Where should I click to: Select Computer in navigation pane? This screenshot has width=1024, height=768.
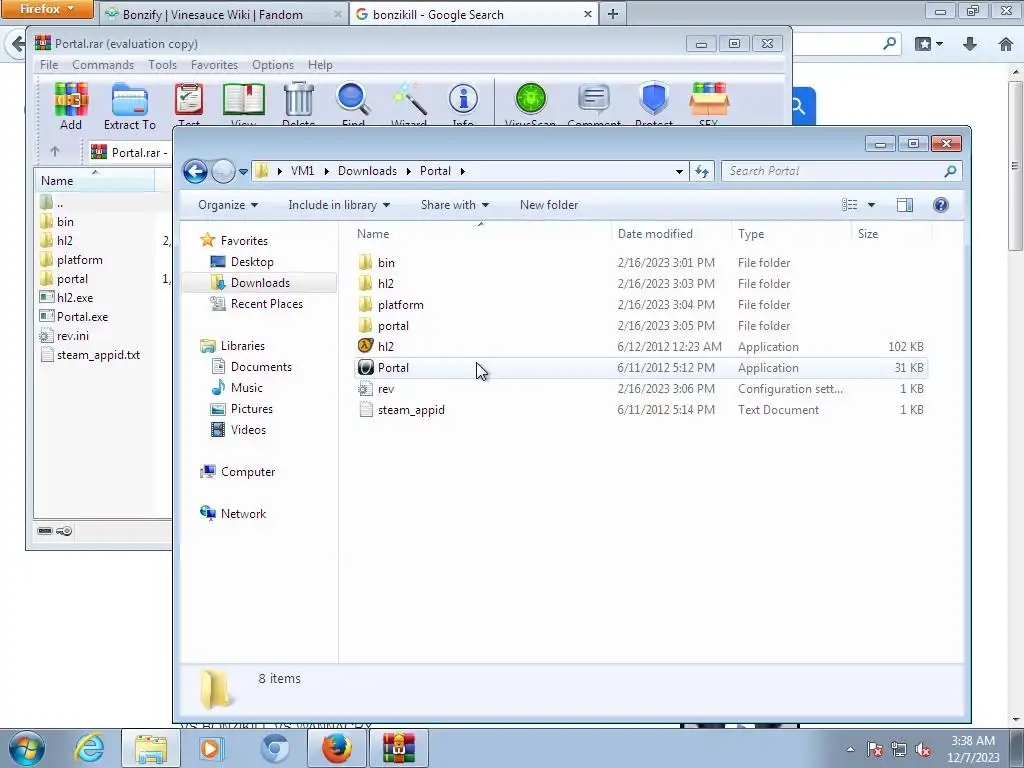click(x=248, y=472)
